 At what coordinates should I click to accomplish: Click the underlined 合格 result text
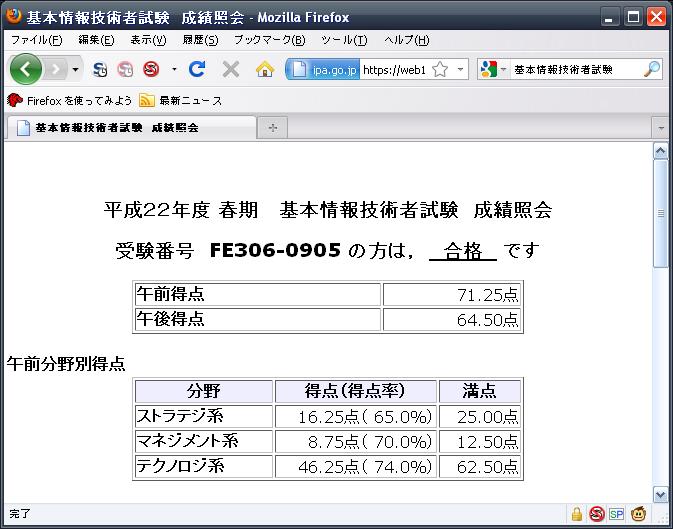coord(463,251)
